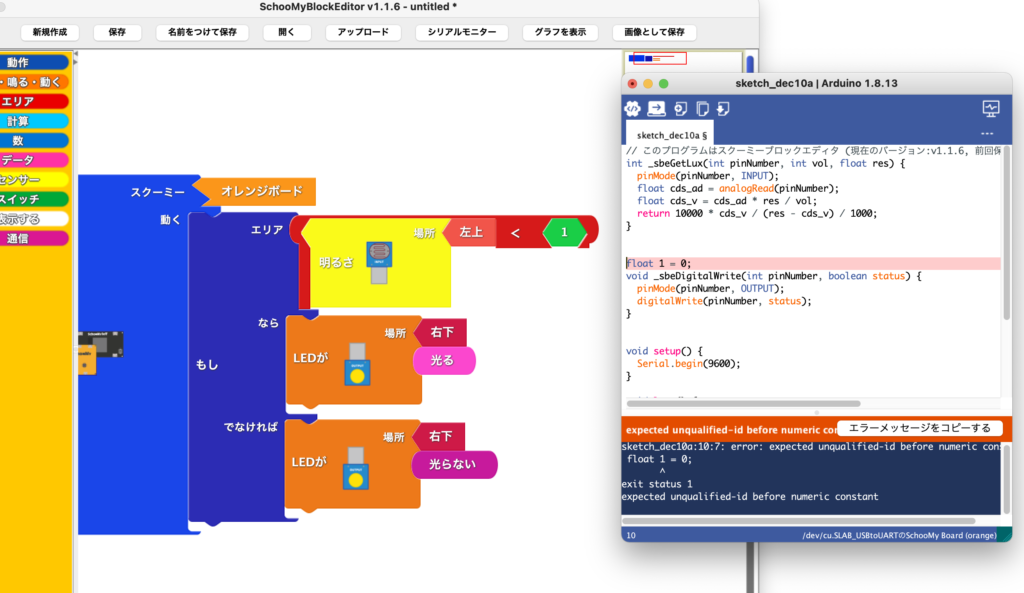Click 'exit status 1' in console
Viewport: 1024px width, 593px height.
pyautogui.click(x=657, y=484)
